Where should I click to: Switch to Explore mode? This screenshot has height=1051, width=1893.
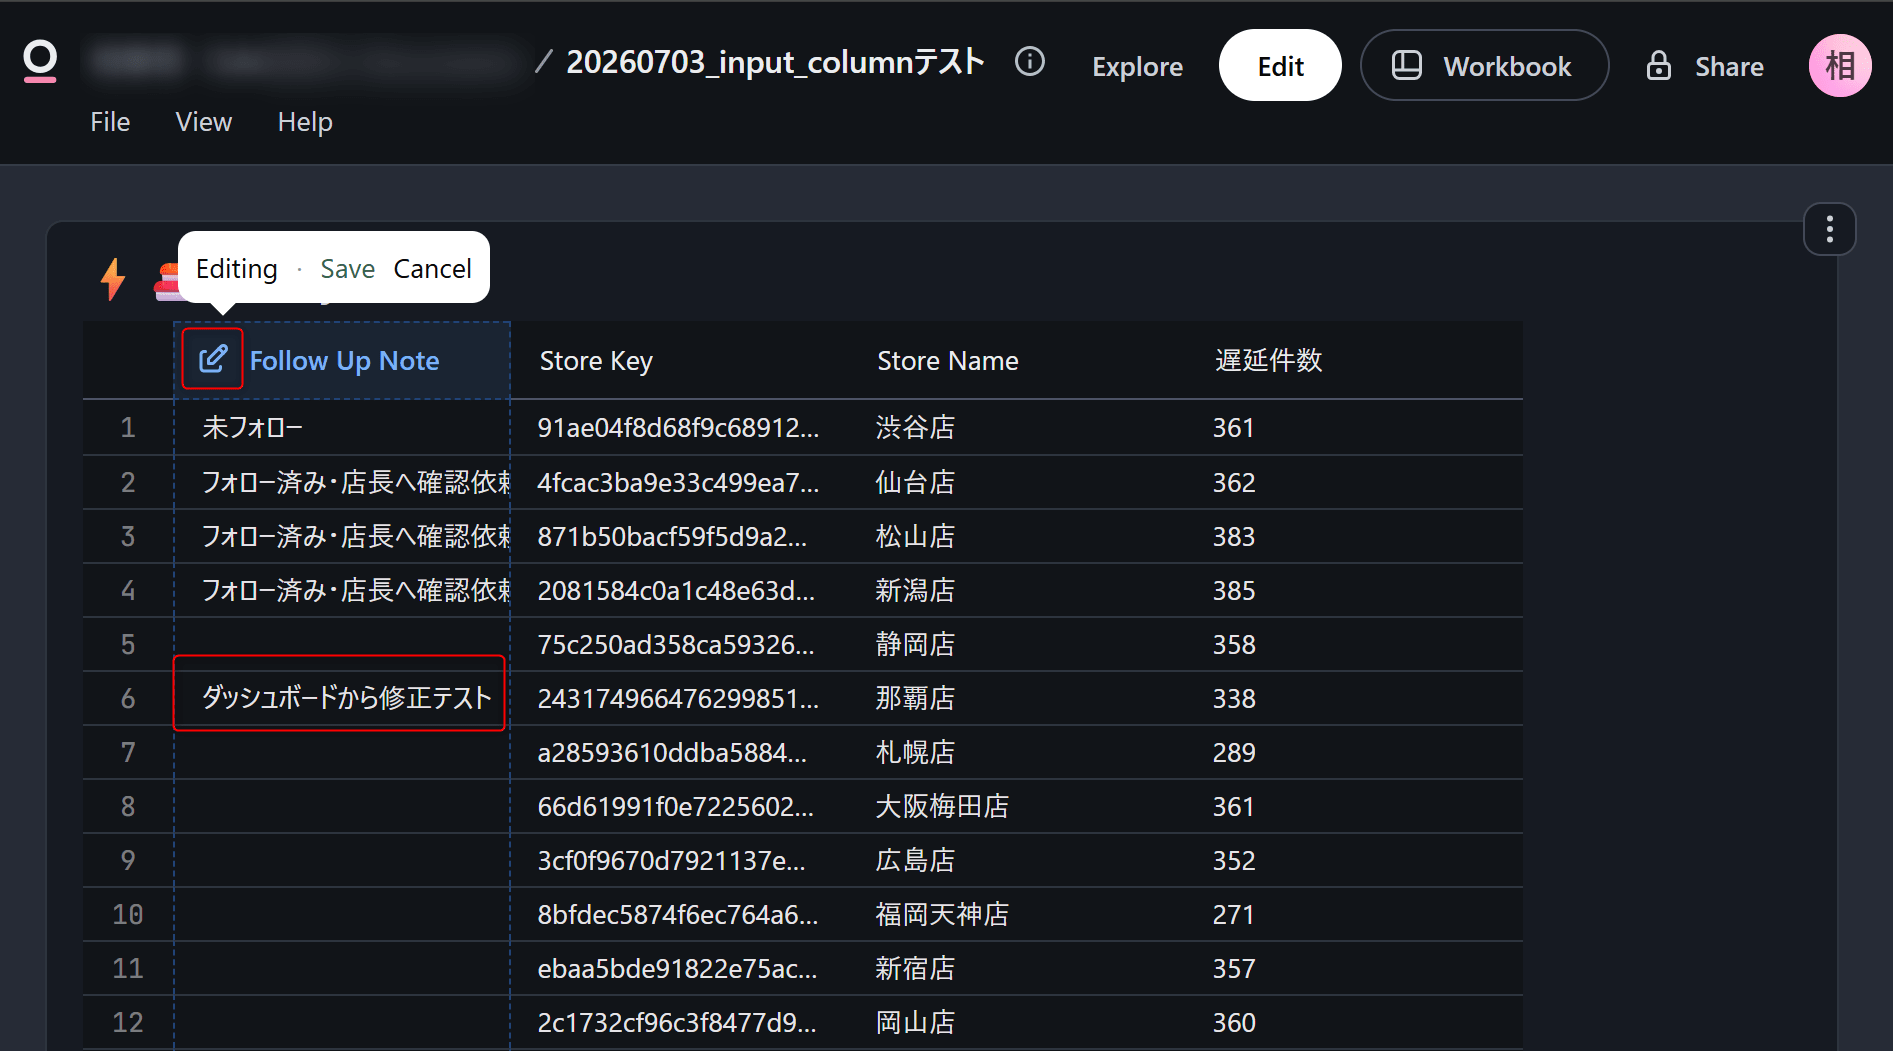[x=1137, y=67]
